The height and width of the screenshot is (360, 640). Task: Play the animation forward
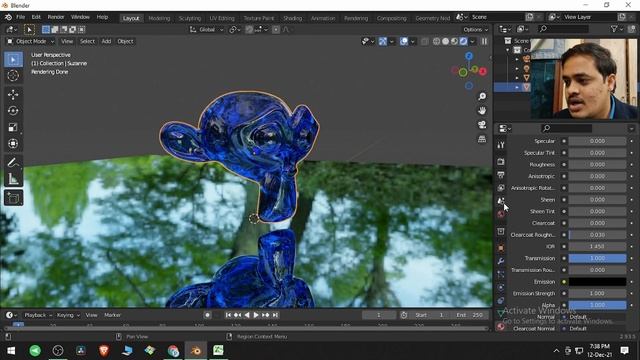coord(256,315)
